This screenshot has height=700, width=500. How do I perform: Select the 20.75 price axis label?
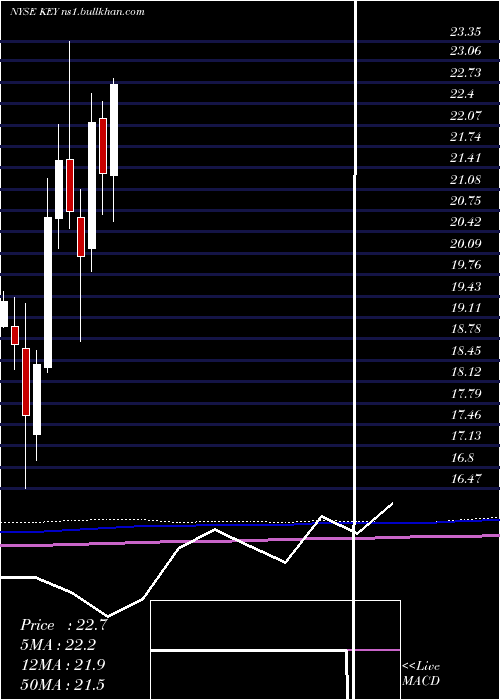pos(466,201)
